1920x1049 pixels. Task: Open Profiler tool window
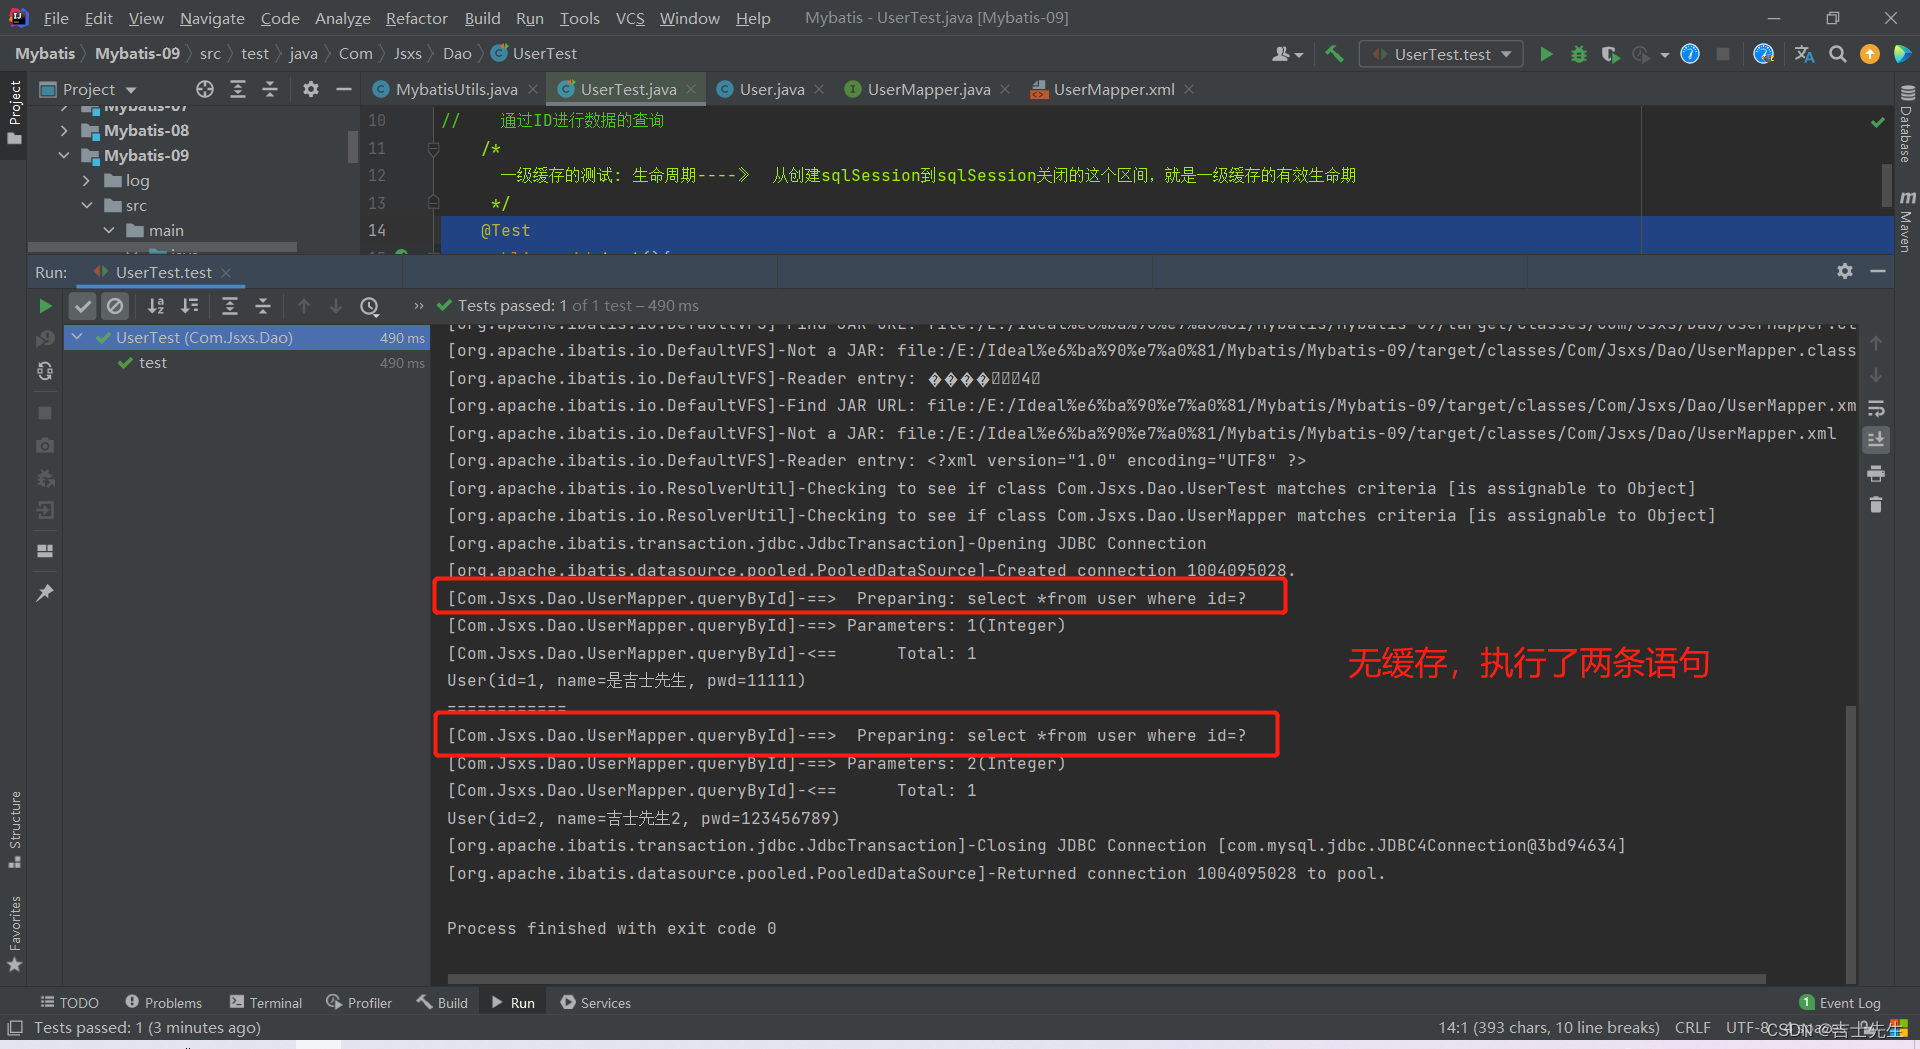[359, 1002]
